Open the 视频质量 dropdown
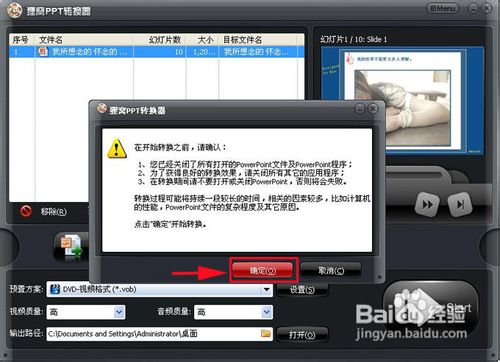The width and height of the screenshot is (500, 362). 119,312
